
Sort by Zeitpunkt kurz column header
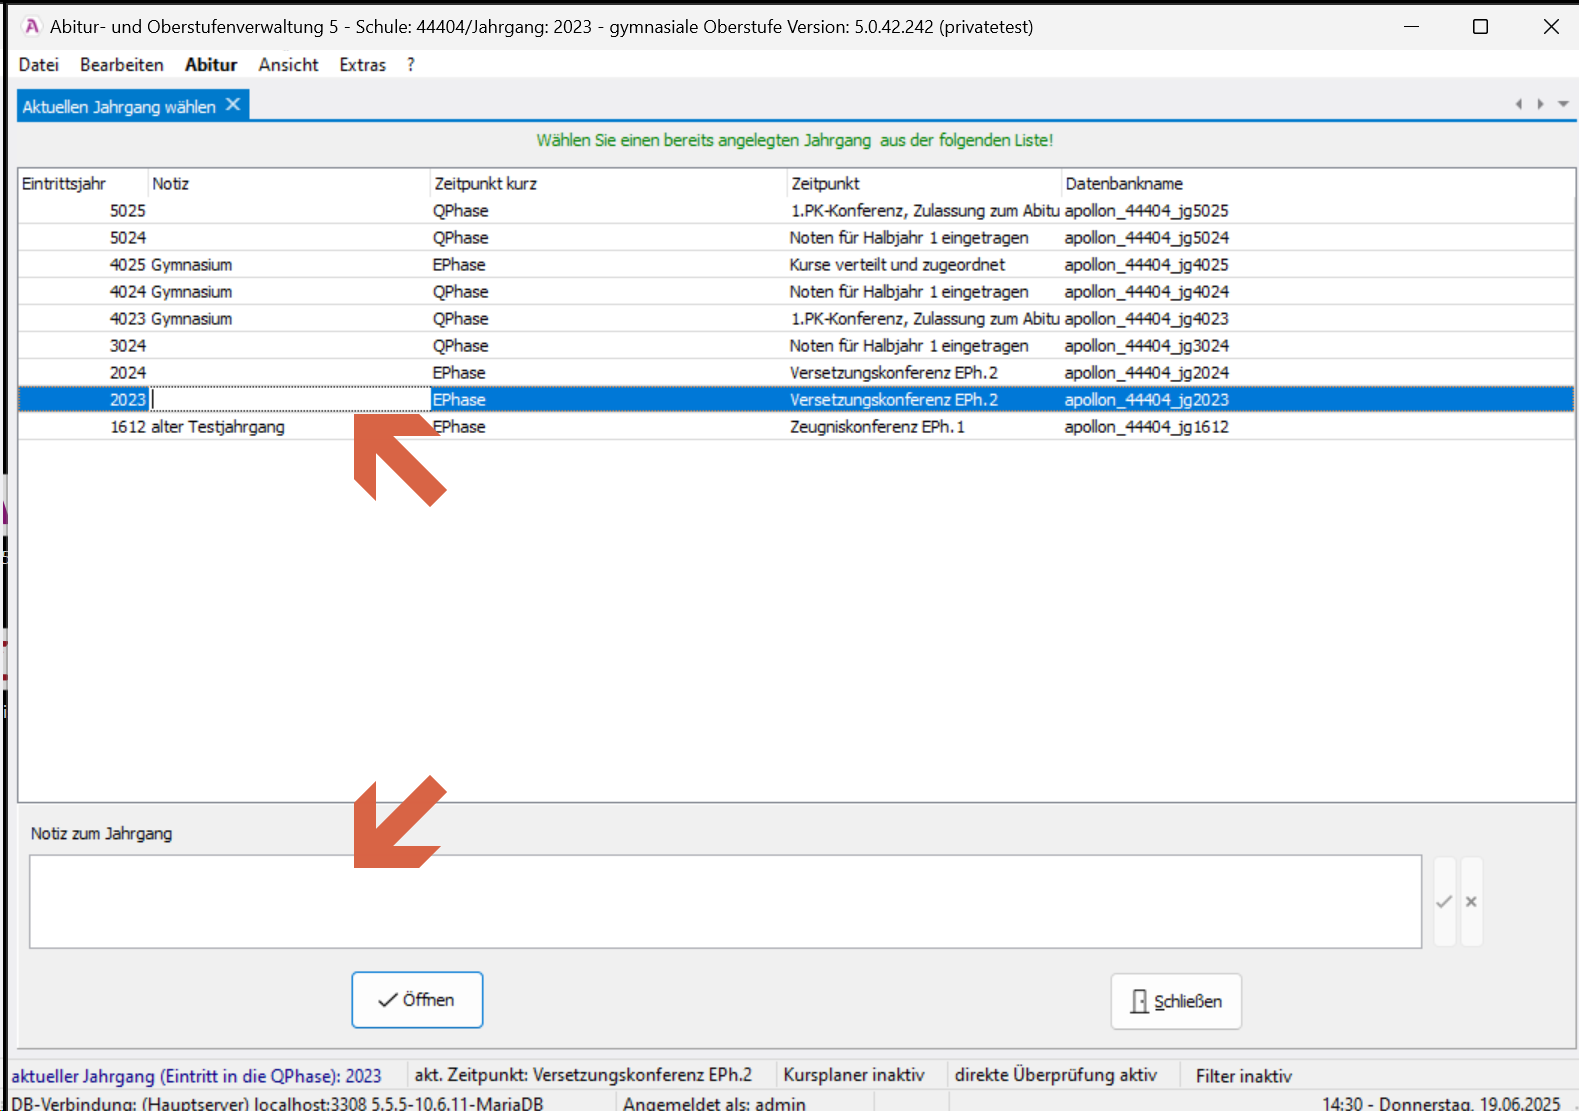click(609, 184)
